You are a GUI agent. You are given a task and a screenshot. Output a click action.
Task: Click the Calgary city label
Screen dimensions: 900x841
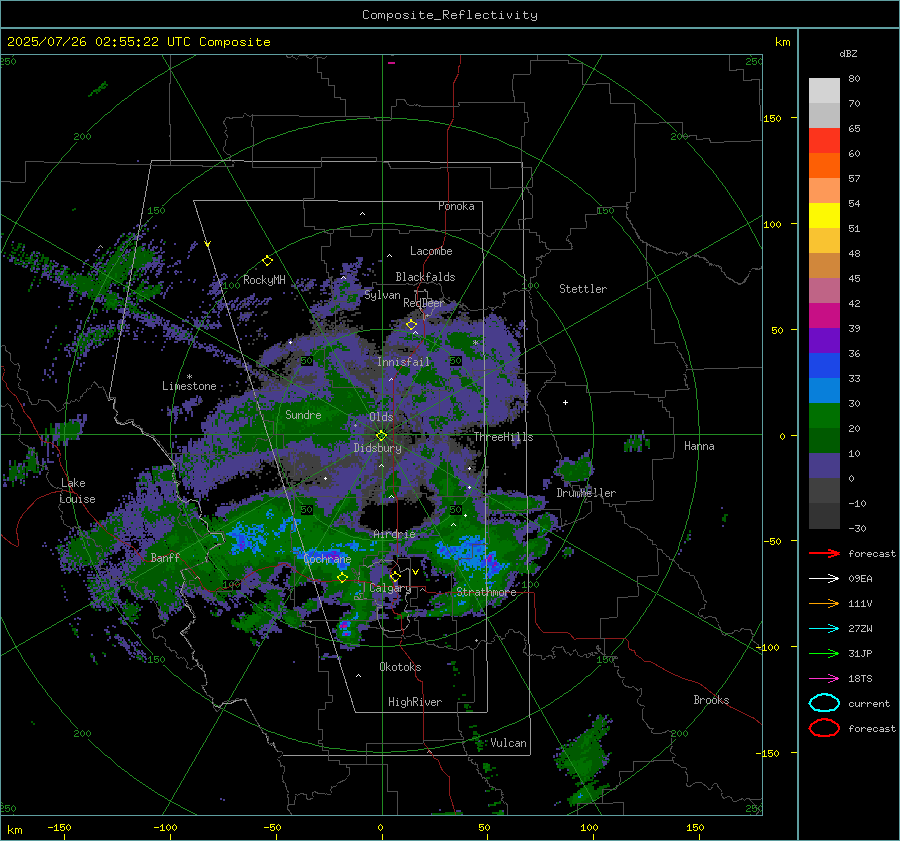click(x=390, y=588)
